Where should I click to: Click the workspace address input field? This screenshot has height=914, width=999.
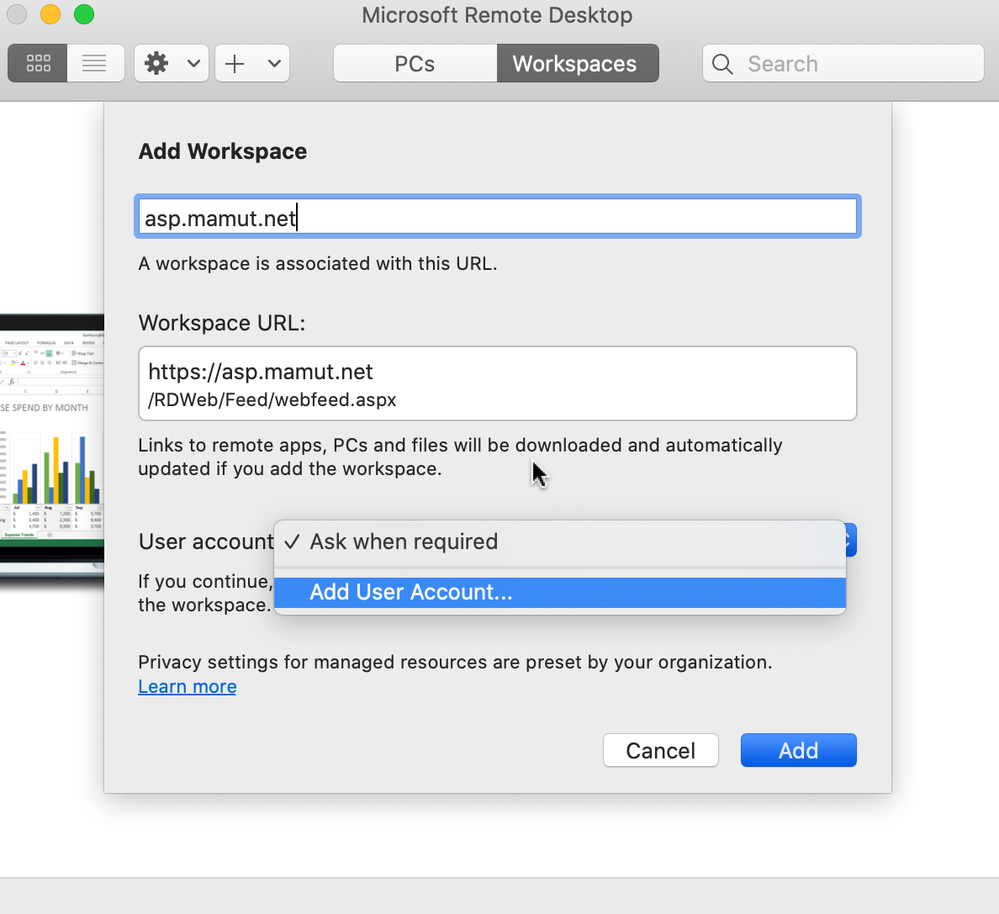(498, 217)
